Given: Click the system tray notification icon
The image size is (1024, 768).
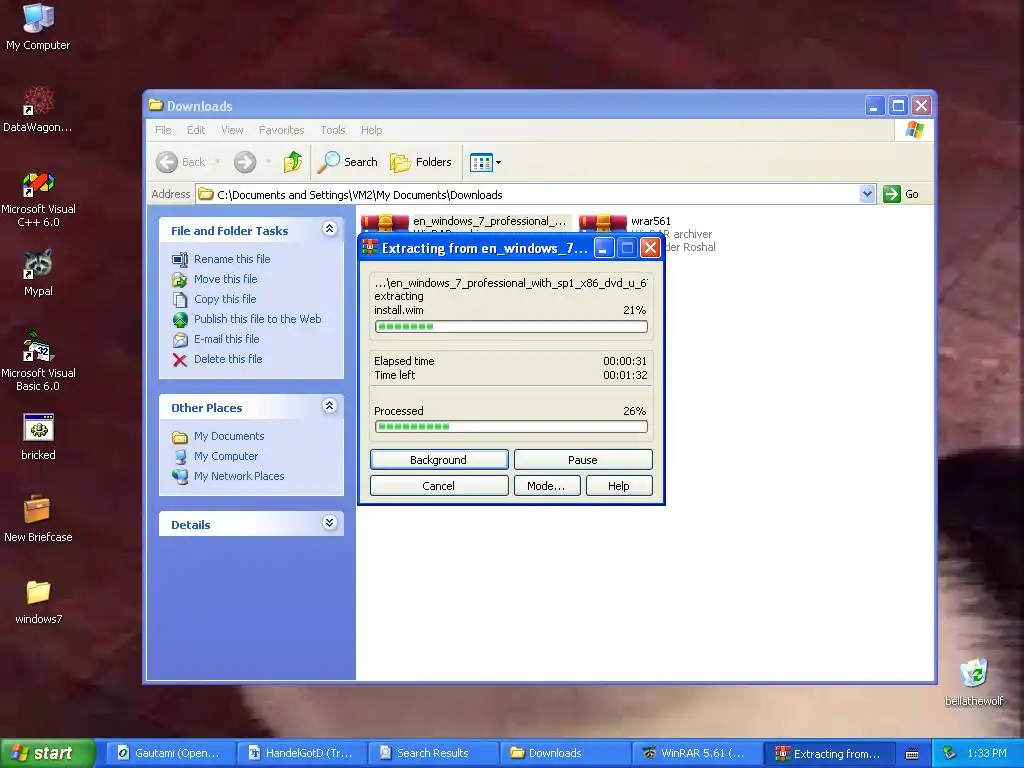Looking at the screenshot, I should pos(949,754).
